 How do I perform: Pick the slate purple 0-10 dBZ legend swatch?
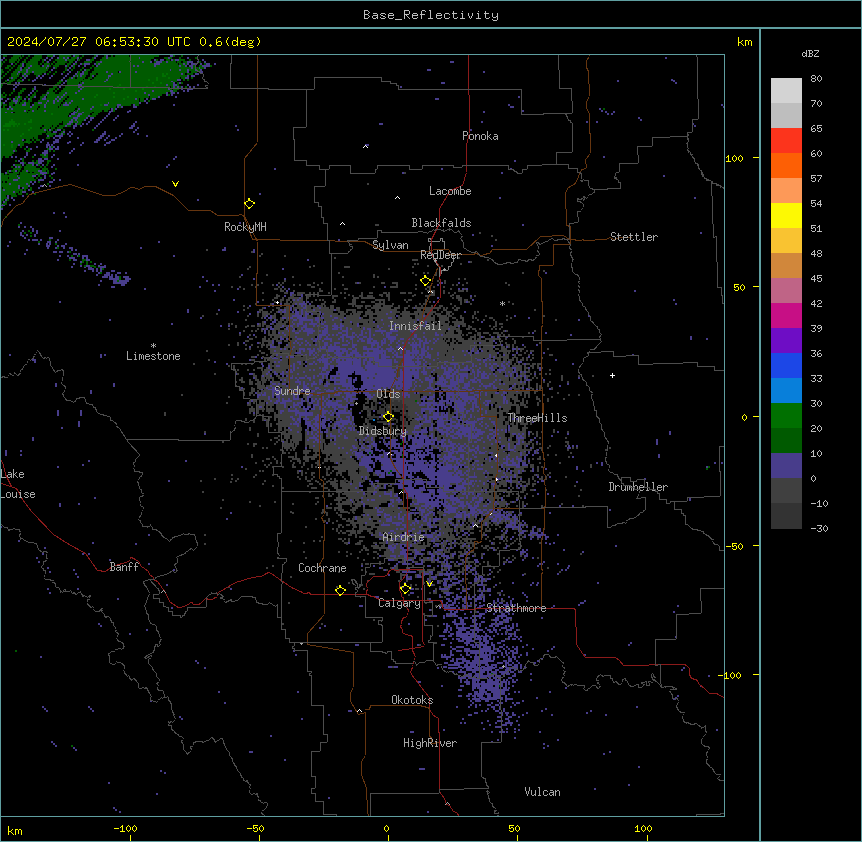click(786, 466)
